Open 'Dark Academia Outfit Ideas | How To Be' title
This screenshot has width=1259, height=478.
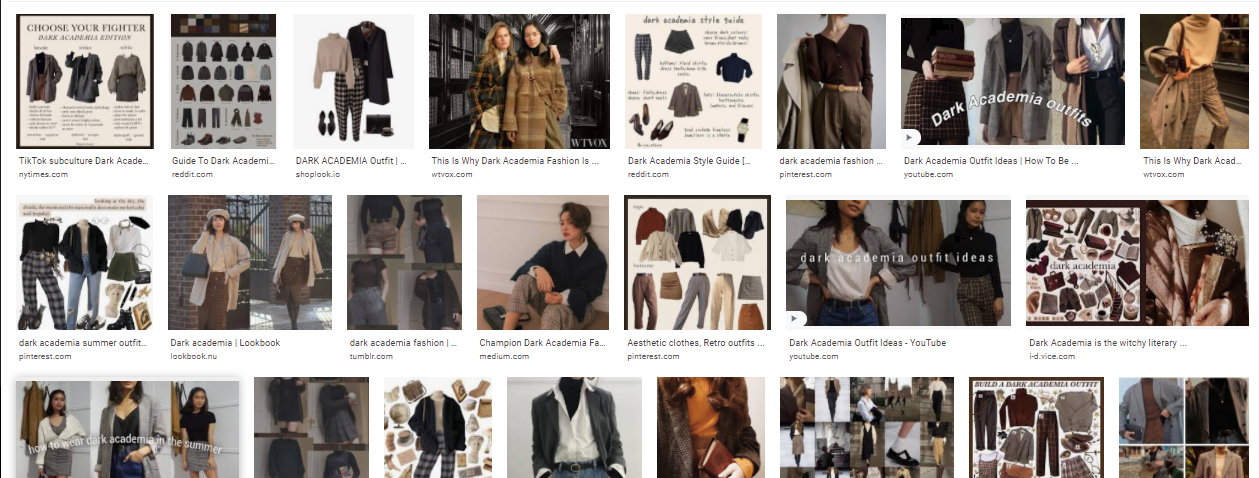click(1011, 160)
